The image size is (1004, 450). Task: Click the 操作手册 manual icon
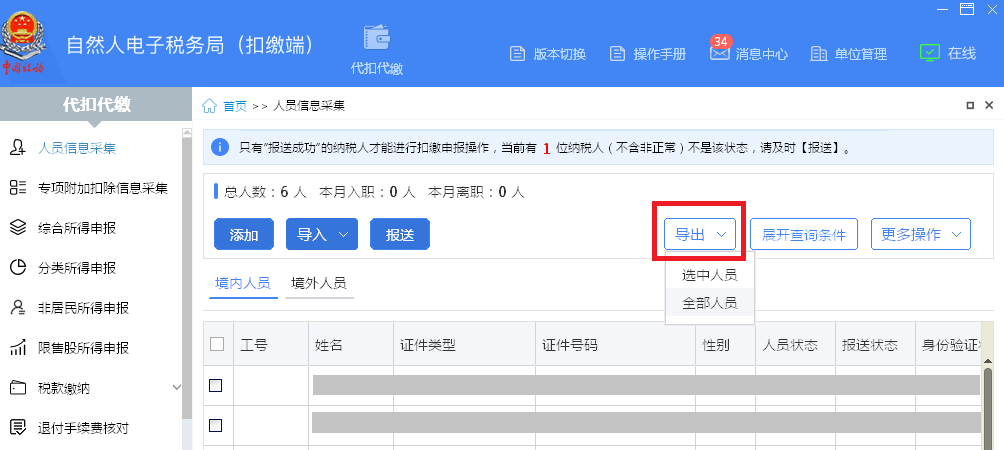617,54
